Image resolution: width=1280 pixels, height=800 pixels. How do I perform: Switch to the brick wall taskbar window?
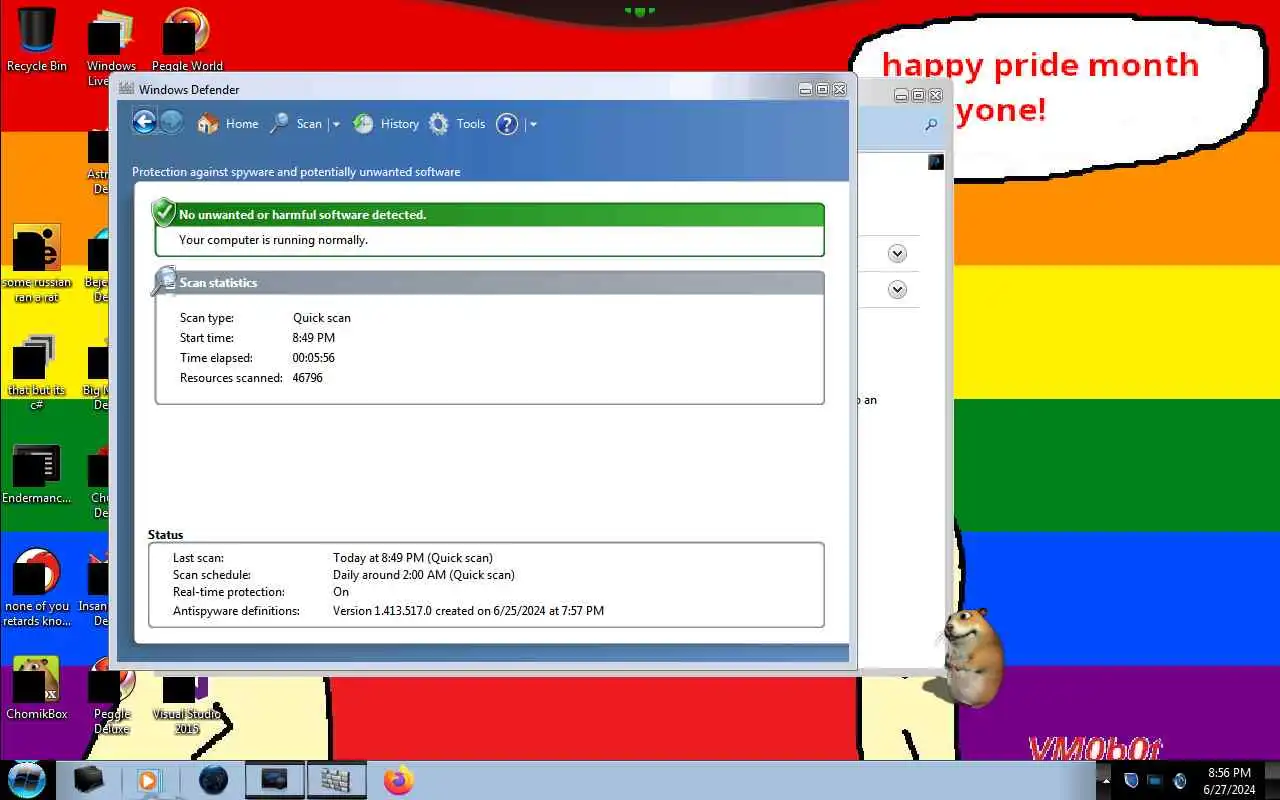[336, 780]
